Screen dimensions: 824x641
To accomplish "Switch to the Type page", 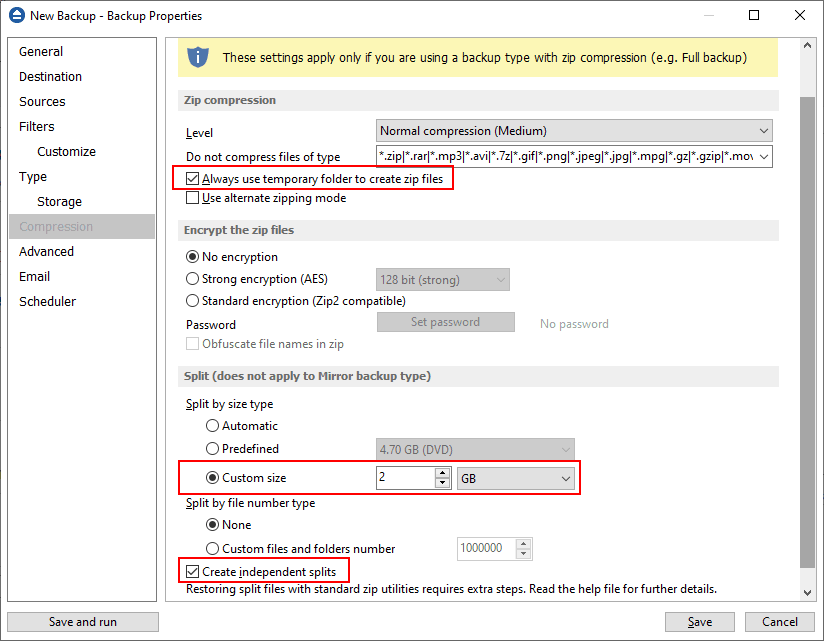I will click(x=33, y=177).
